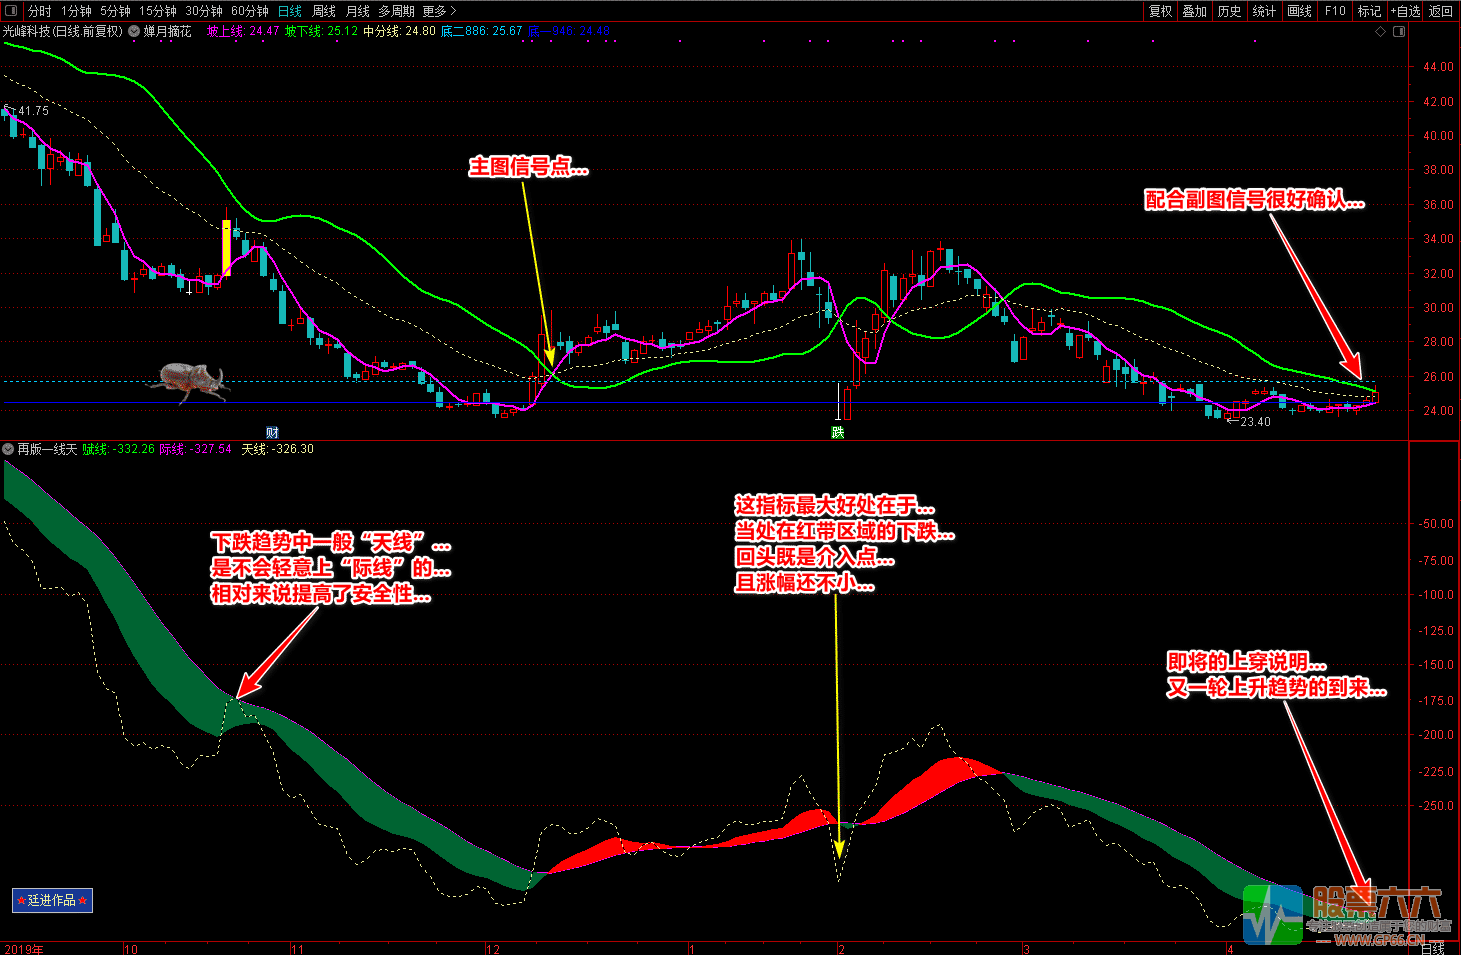Click the 财 financial marker icon

[x=272, y=432]
